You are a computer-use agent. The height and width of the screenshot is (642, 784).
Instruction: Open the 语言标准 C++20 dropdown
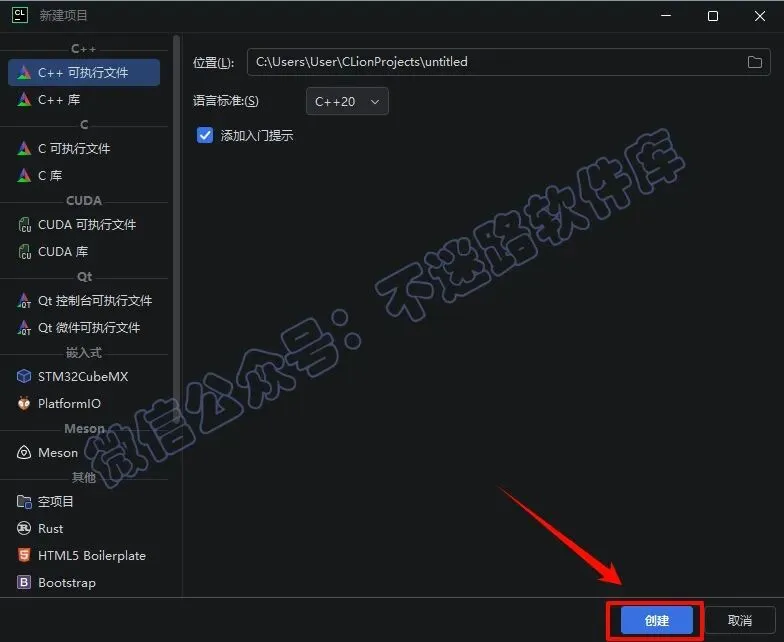[x=347, y=102]
